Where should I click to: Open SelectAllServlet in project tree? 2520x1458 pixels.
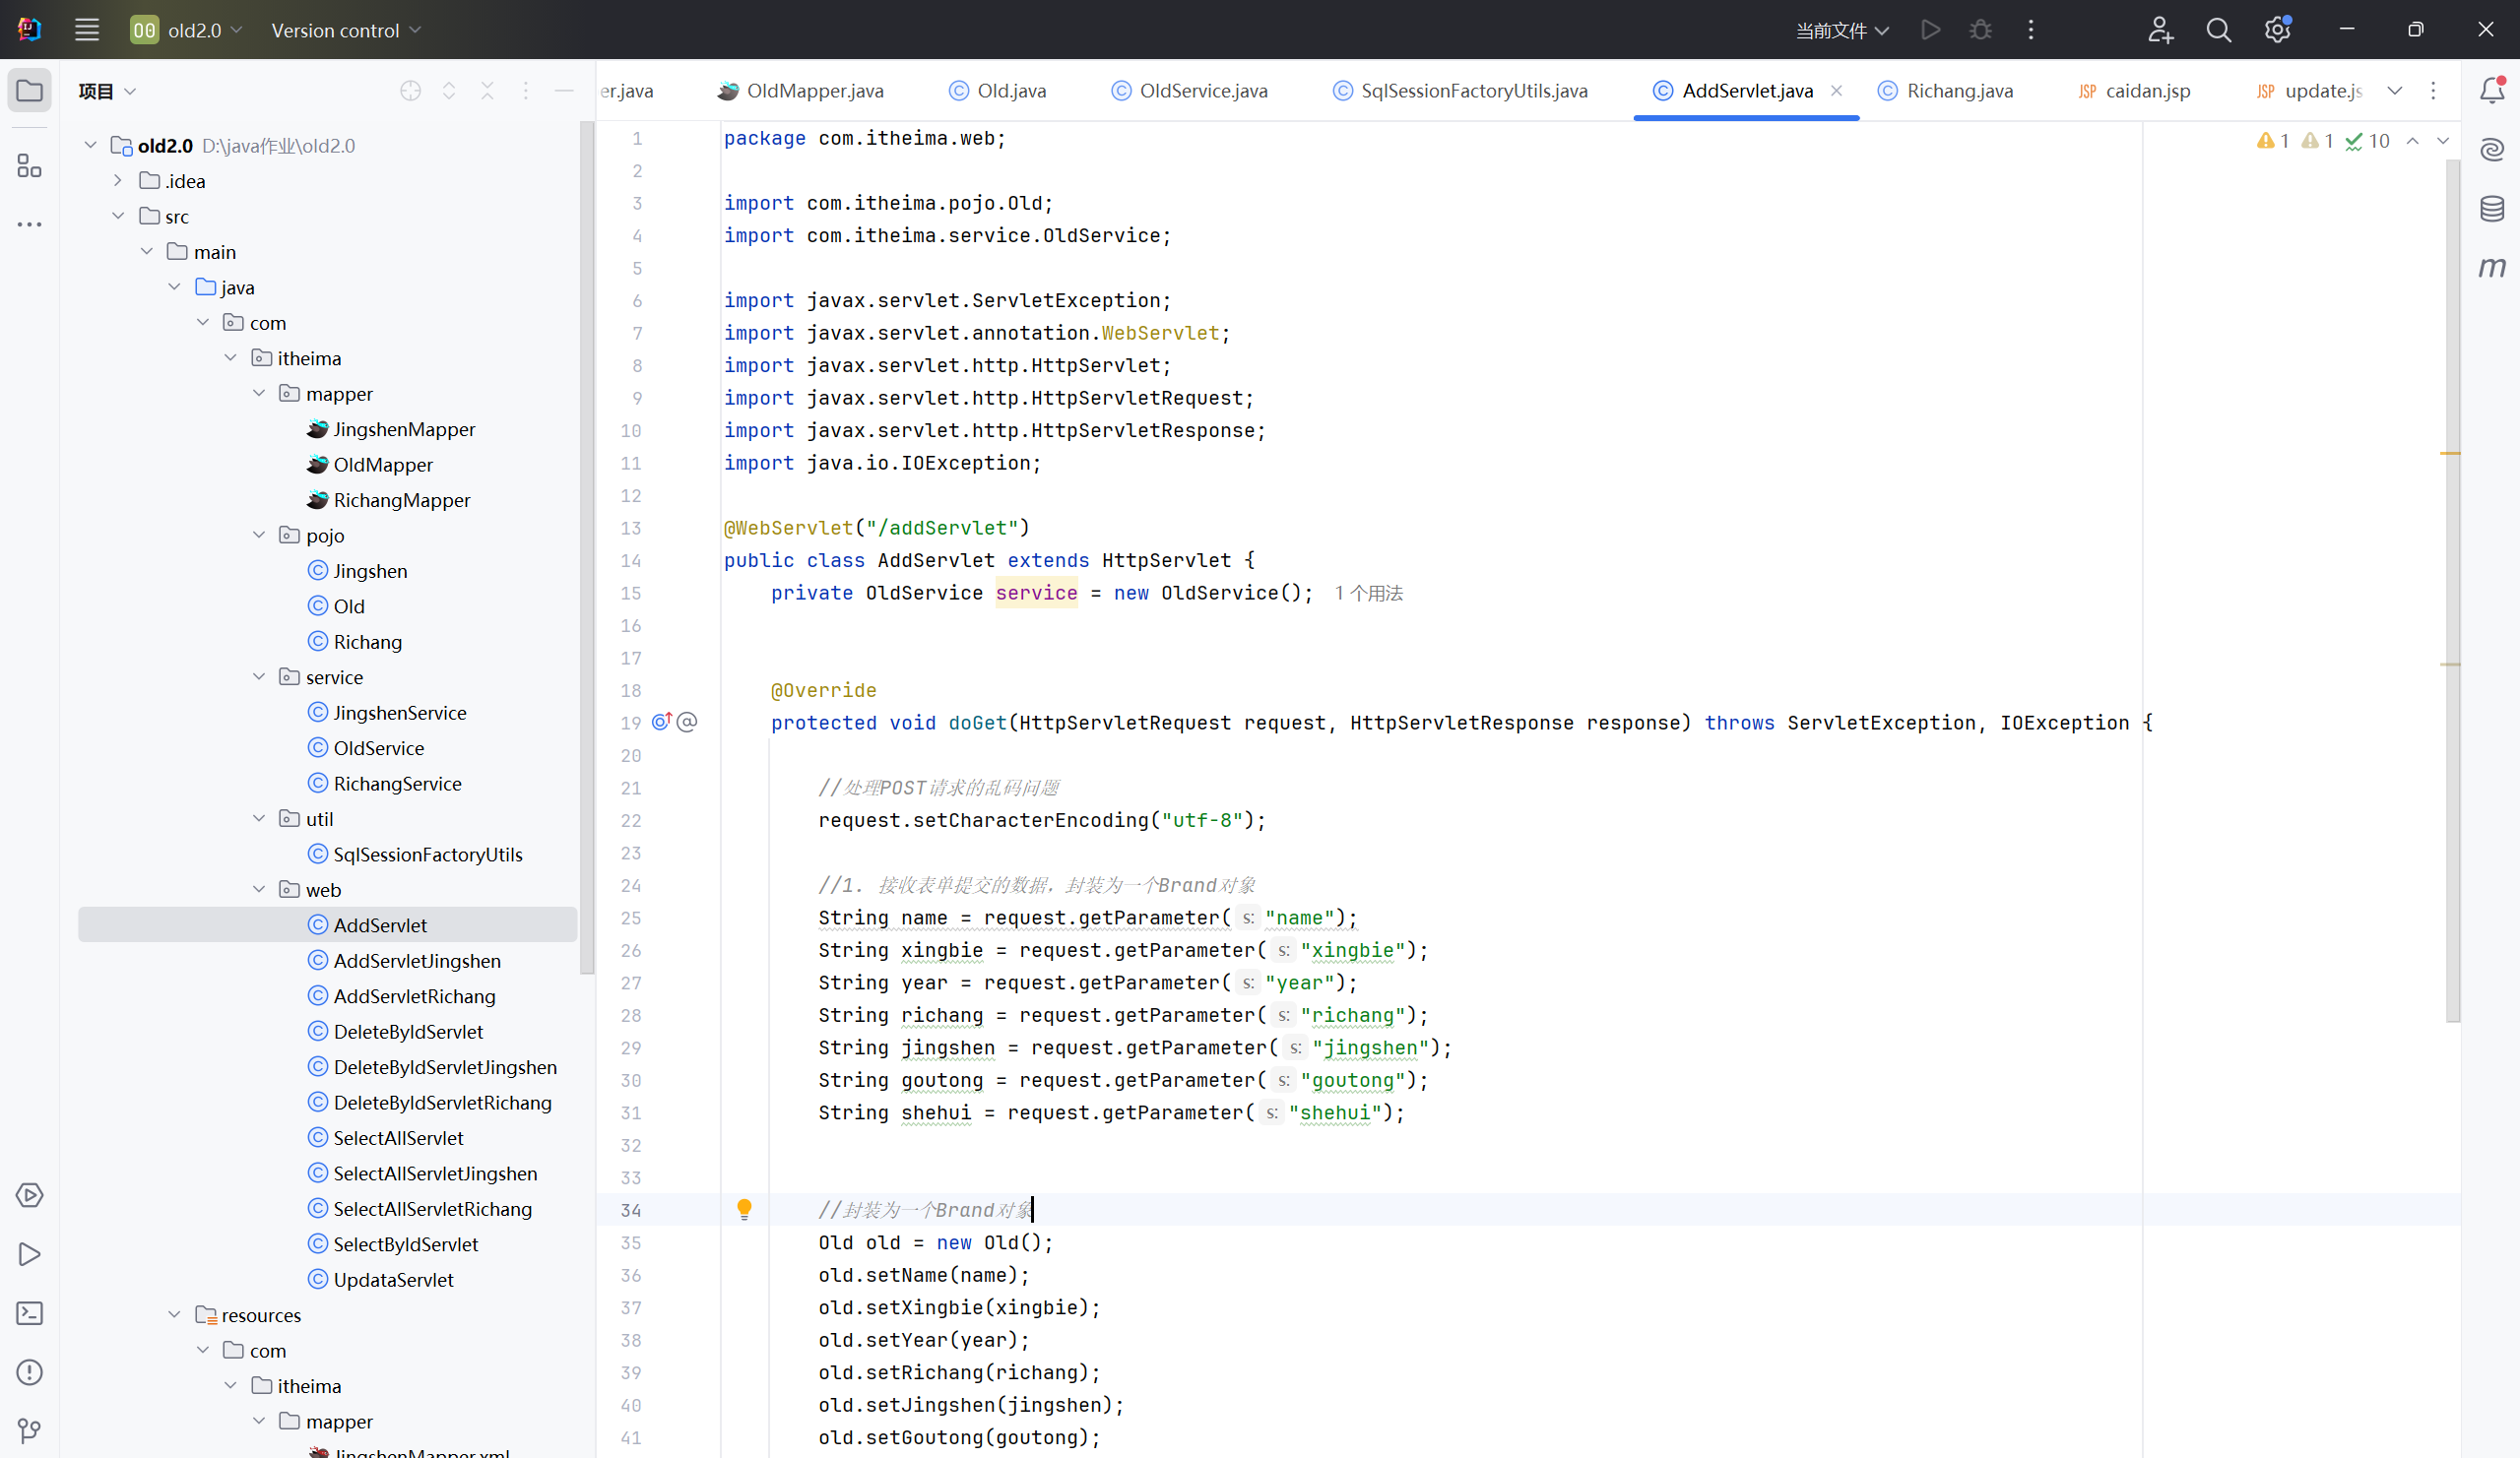coord(398,1138)
